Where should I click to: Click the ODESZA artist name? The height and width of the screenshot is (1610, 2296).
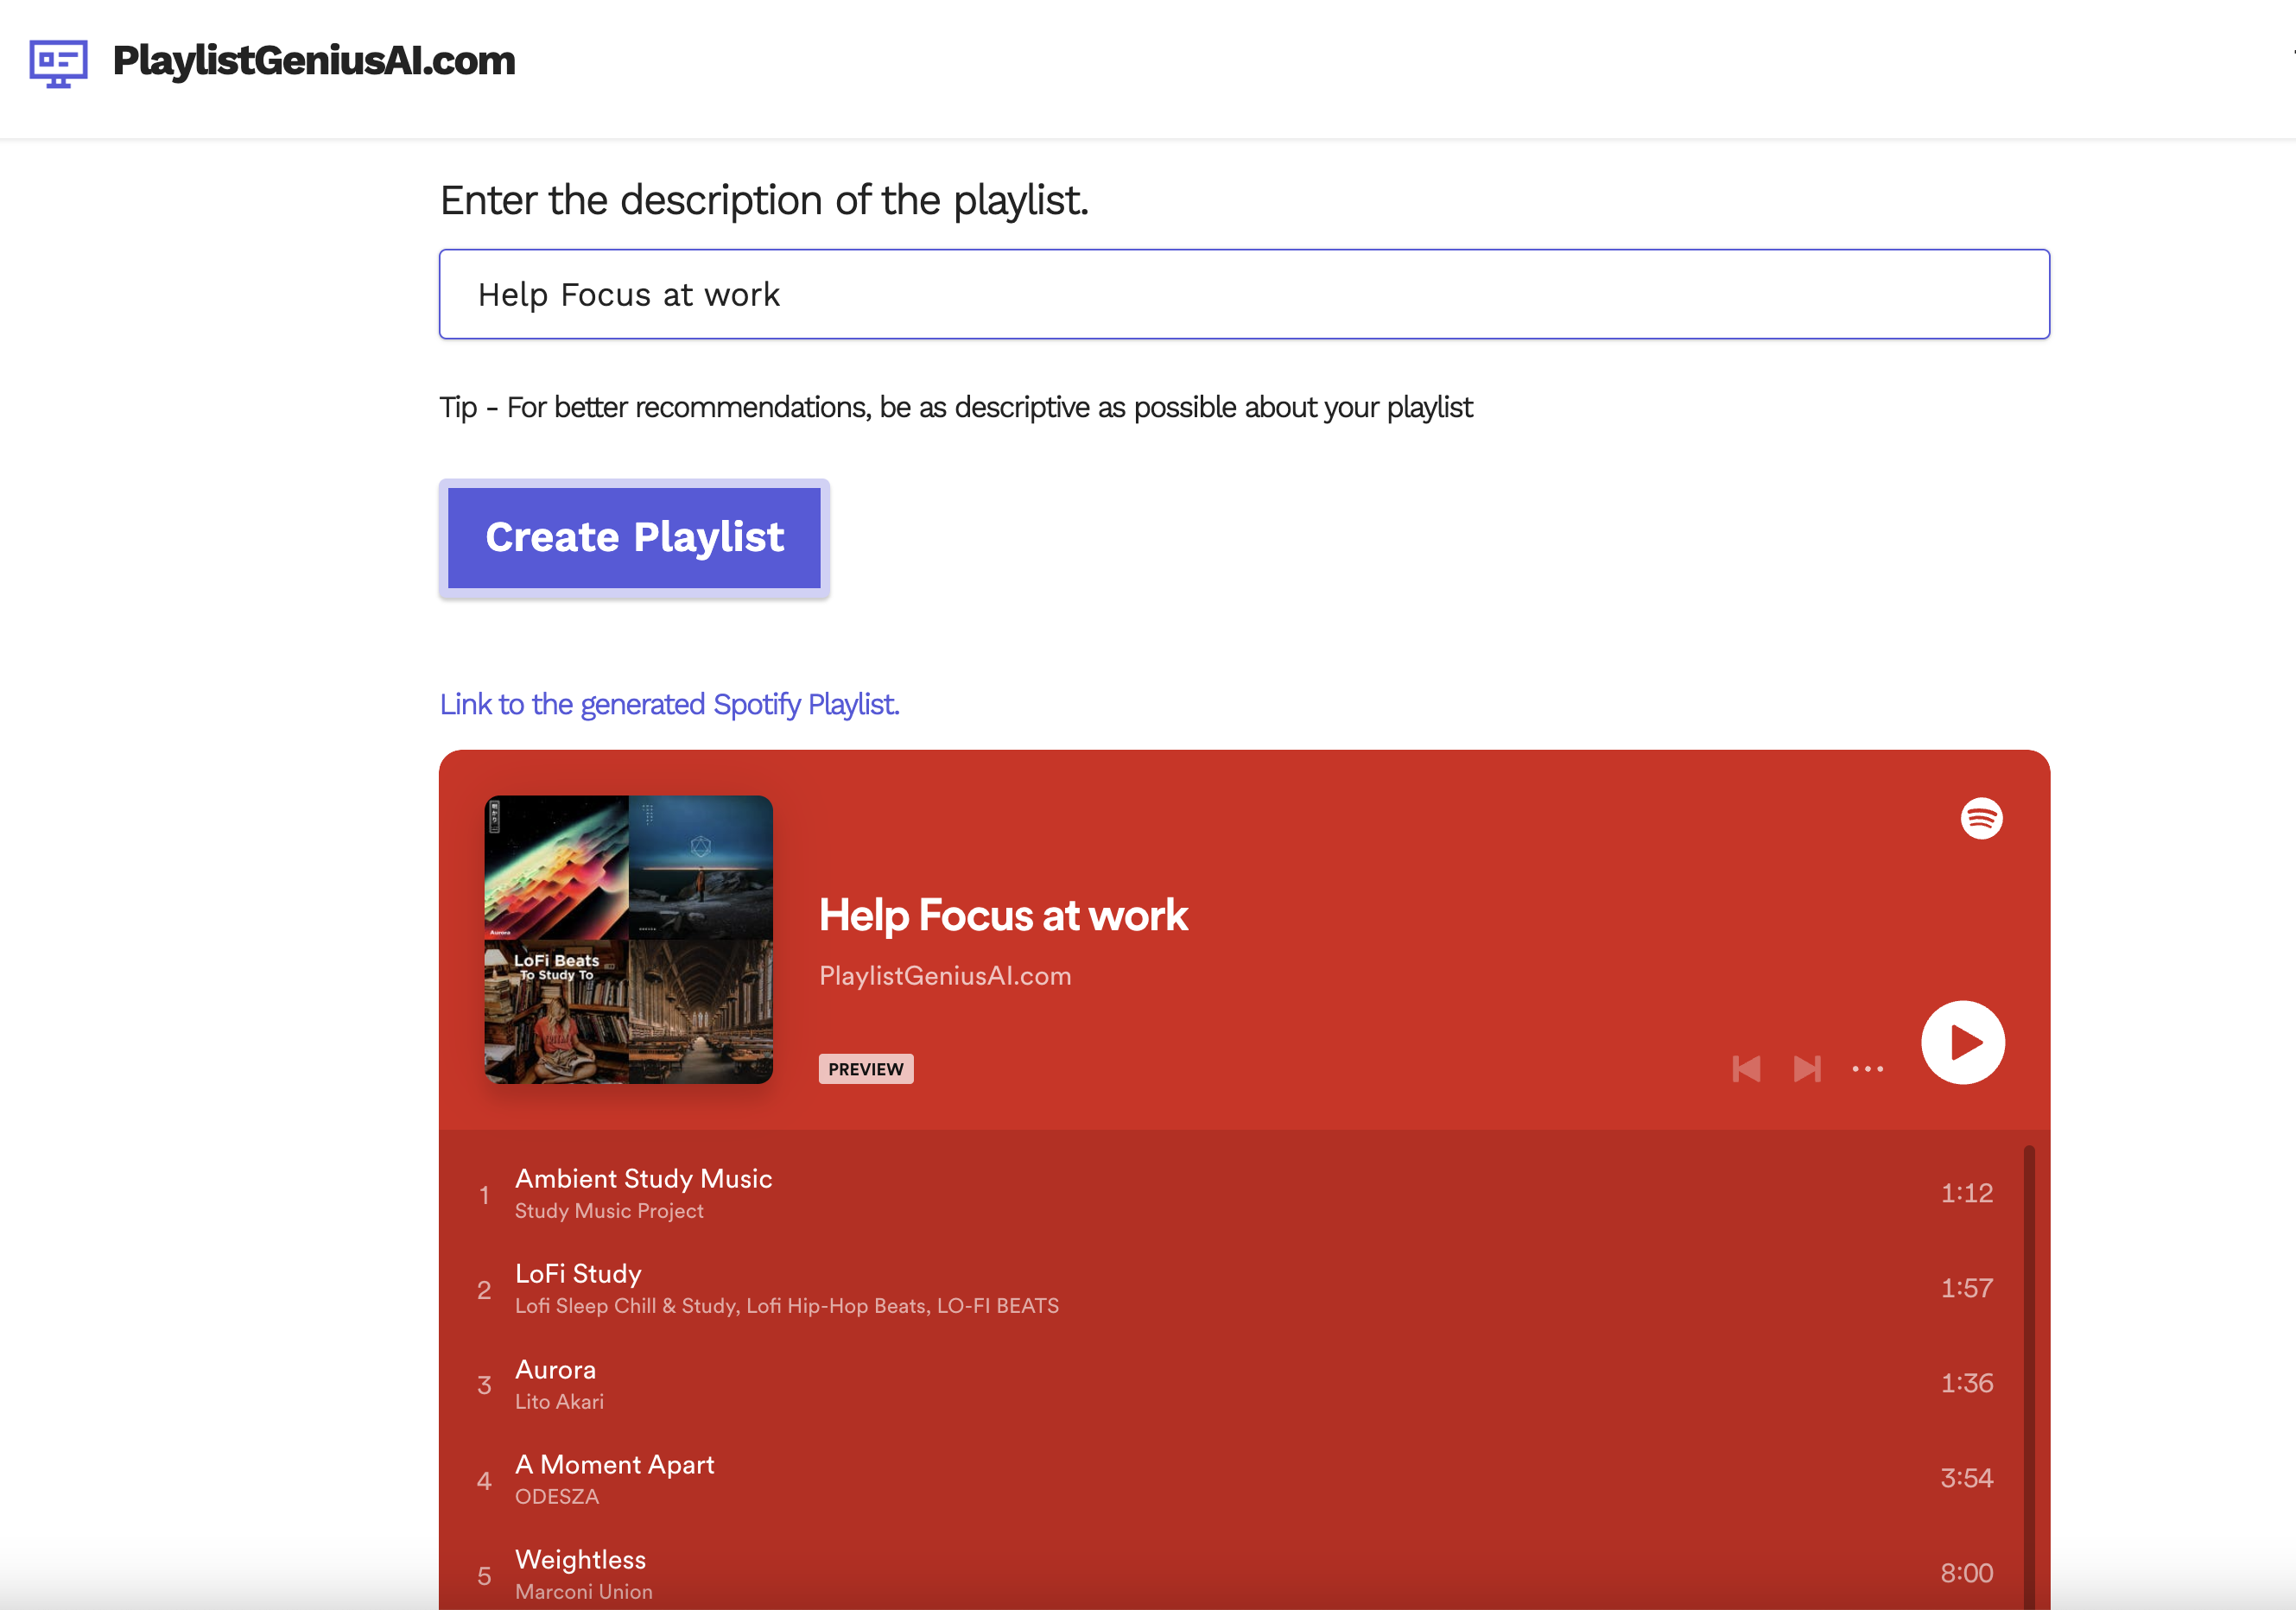click(557, 1497)
